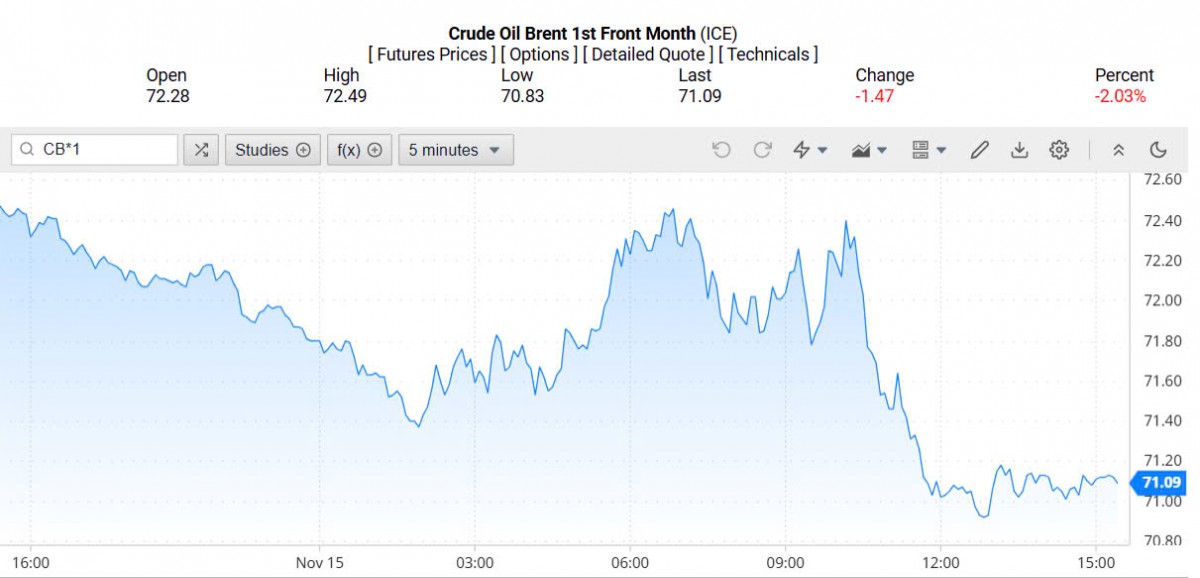Download the chart image
1200x578 pixels.
(x=1019, y=150)
